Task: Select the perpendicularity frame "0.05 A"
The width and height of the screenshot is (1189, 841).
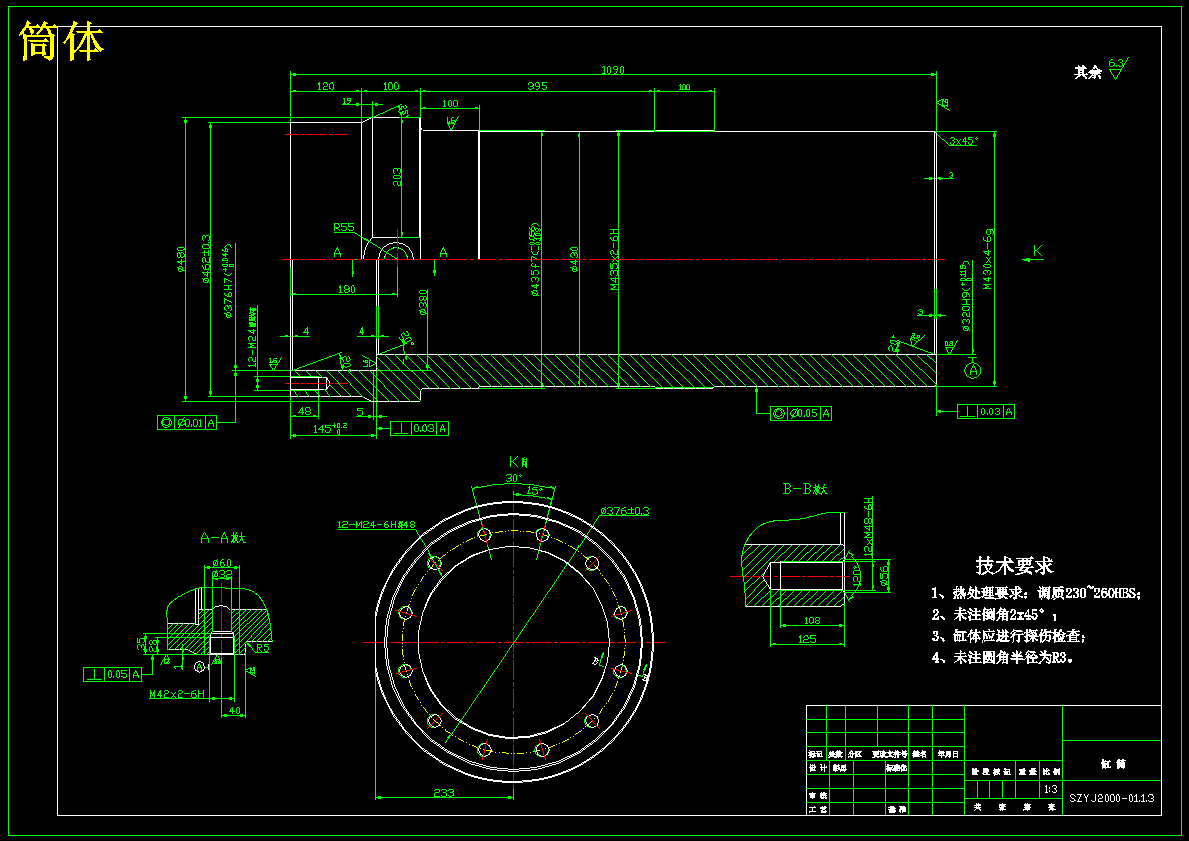Action: coord(113,674)
